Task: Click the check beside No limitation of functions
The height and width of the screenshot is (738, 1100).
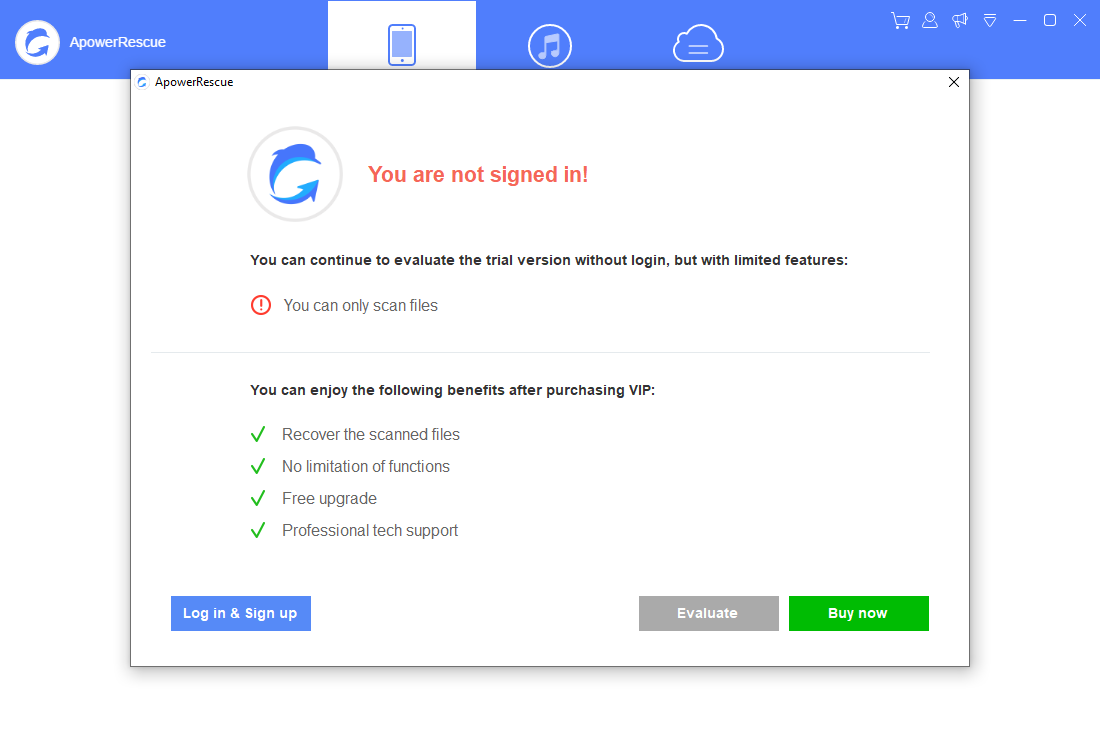Action: click(x=258, y=466)
